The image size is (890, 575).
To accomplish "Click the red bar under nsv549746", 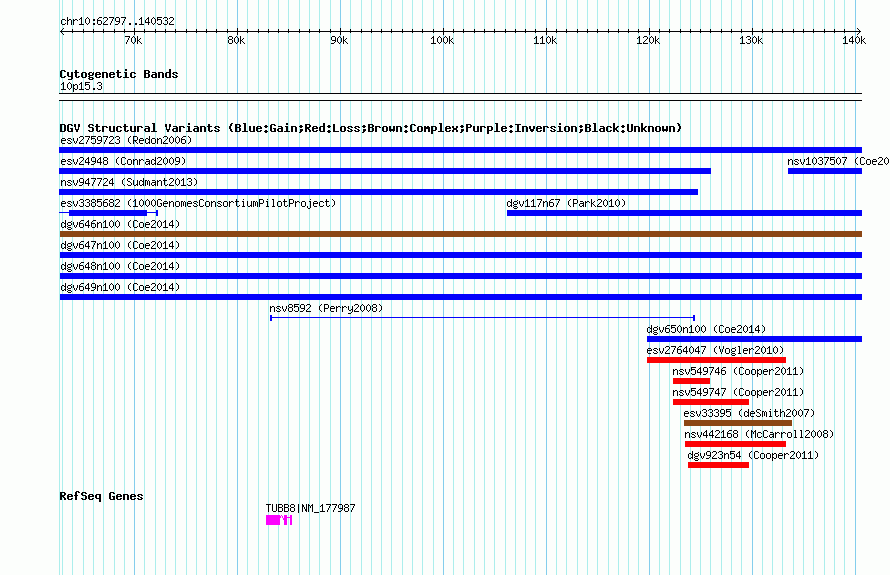I will click(691, 381).
